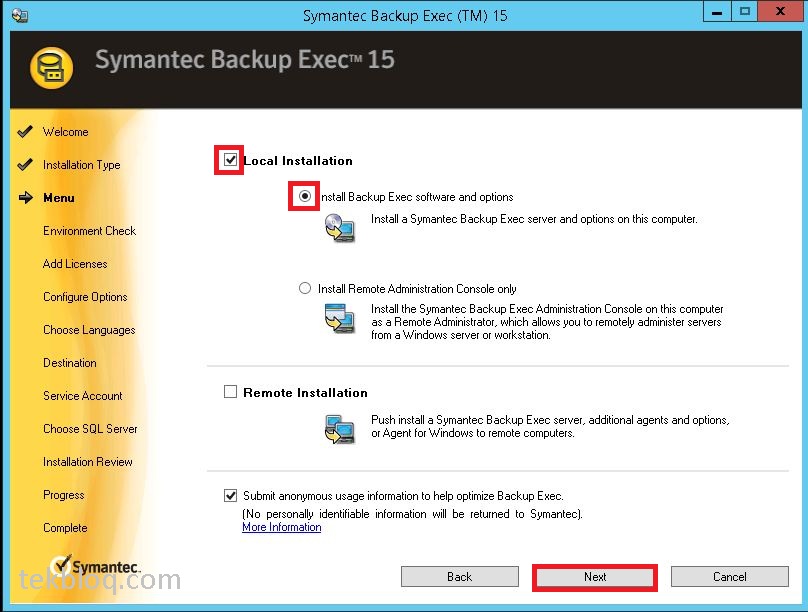
Task: Open the More Information link
Action: pos(282,527)
